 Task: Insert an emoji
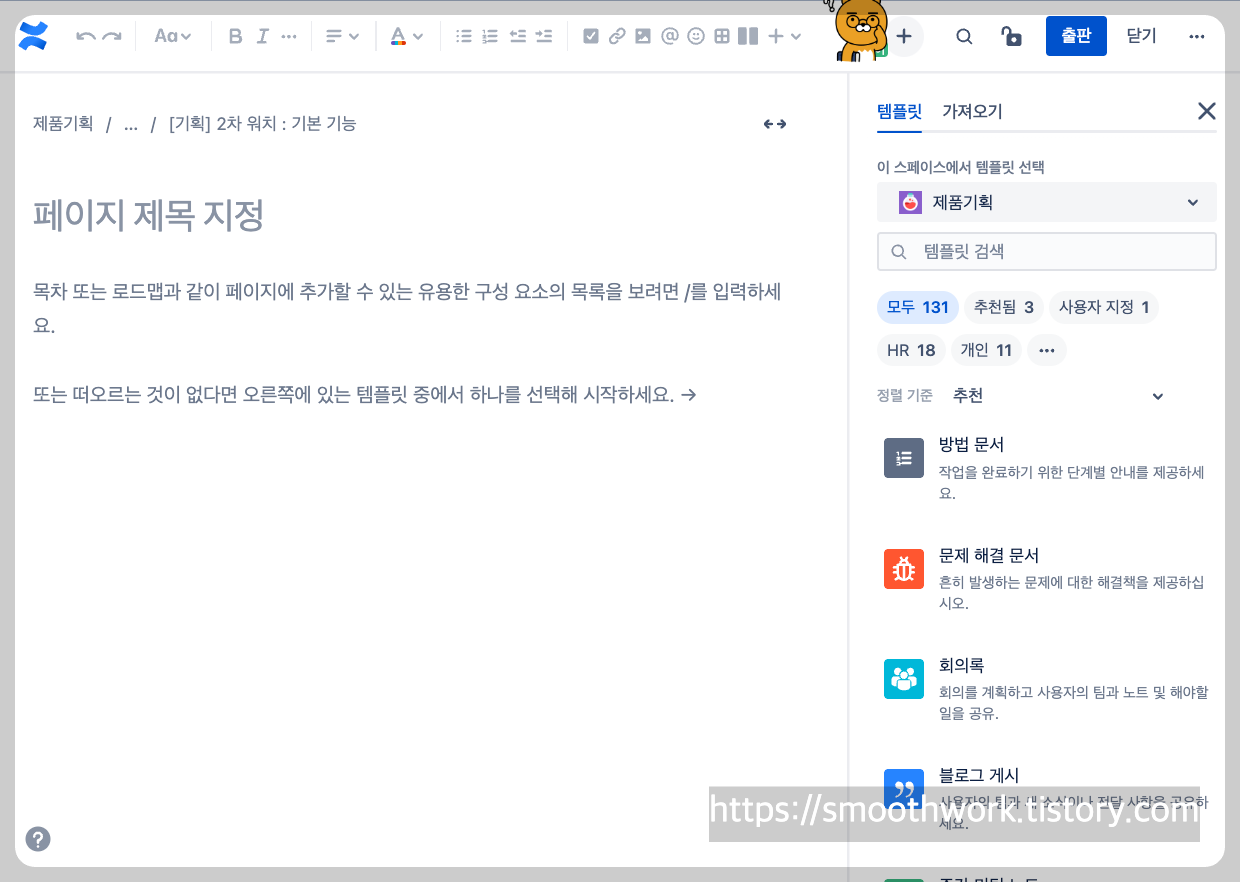[696, 36]
